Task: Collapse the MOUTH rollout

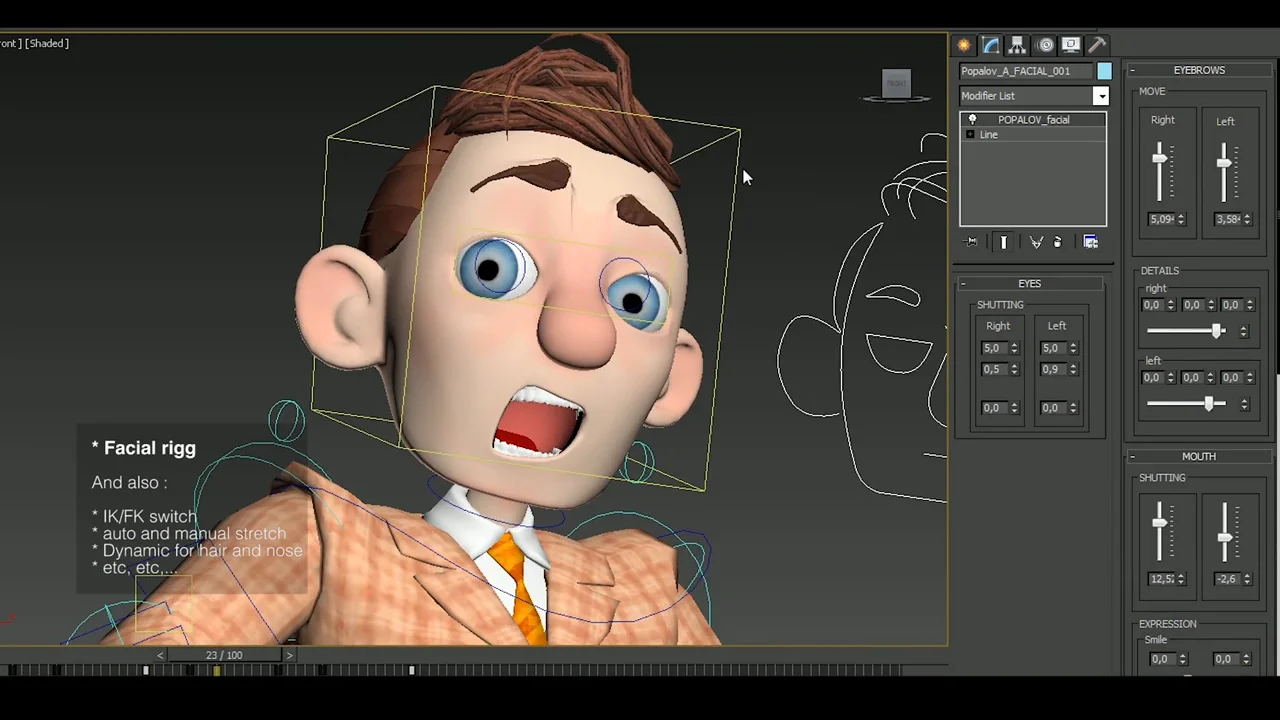Action: point(1132,457)
